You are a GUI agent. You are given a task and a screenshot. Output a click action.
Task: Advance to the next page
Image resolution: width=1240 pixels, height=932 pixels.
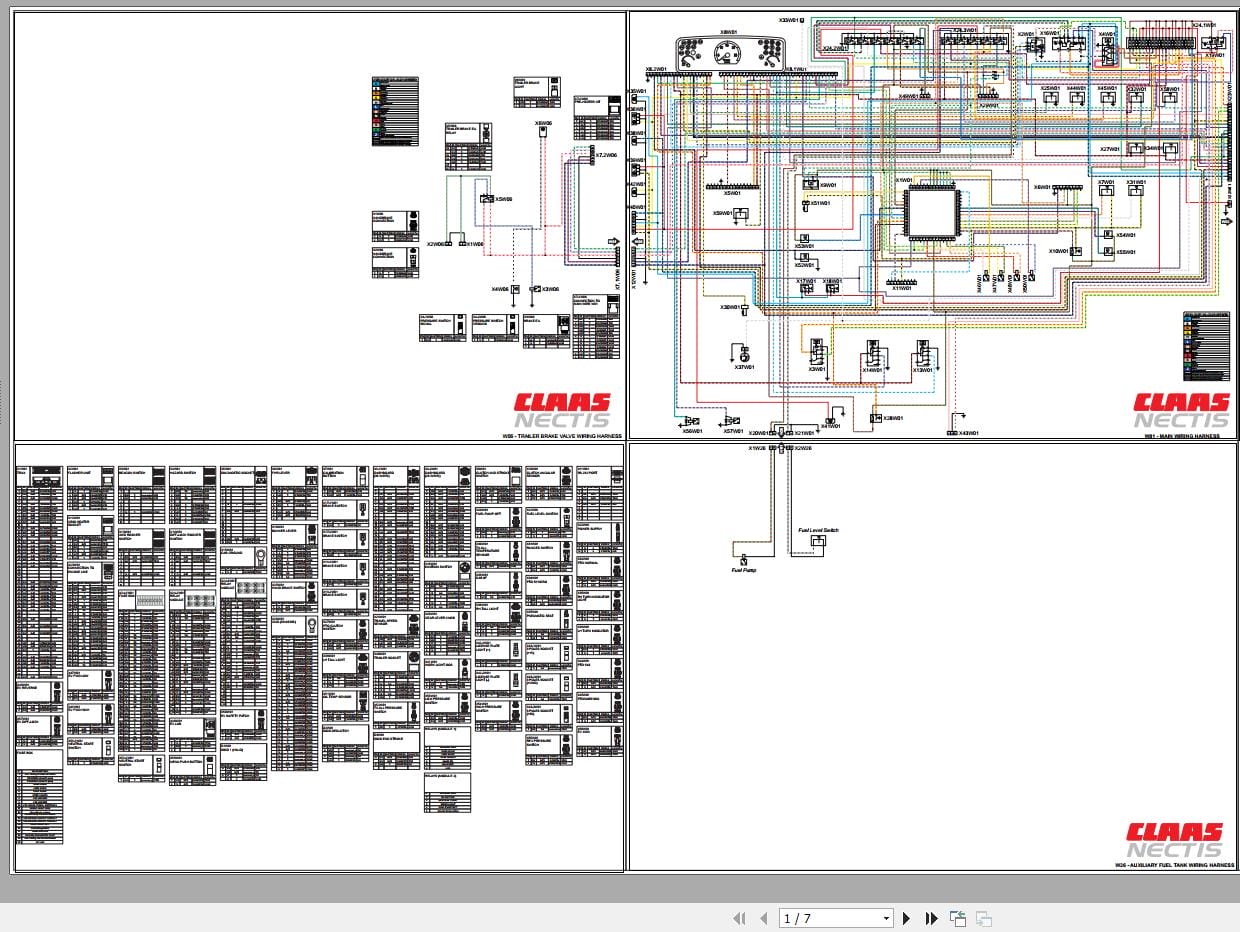[x=907, y=918]
